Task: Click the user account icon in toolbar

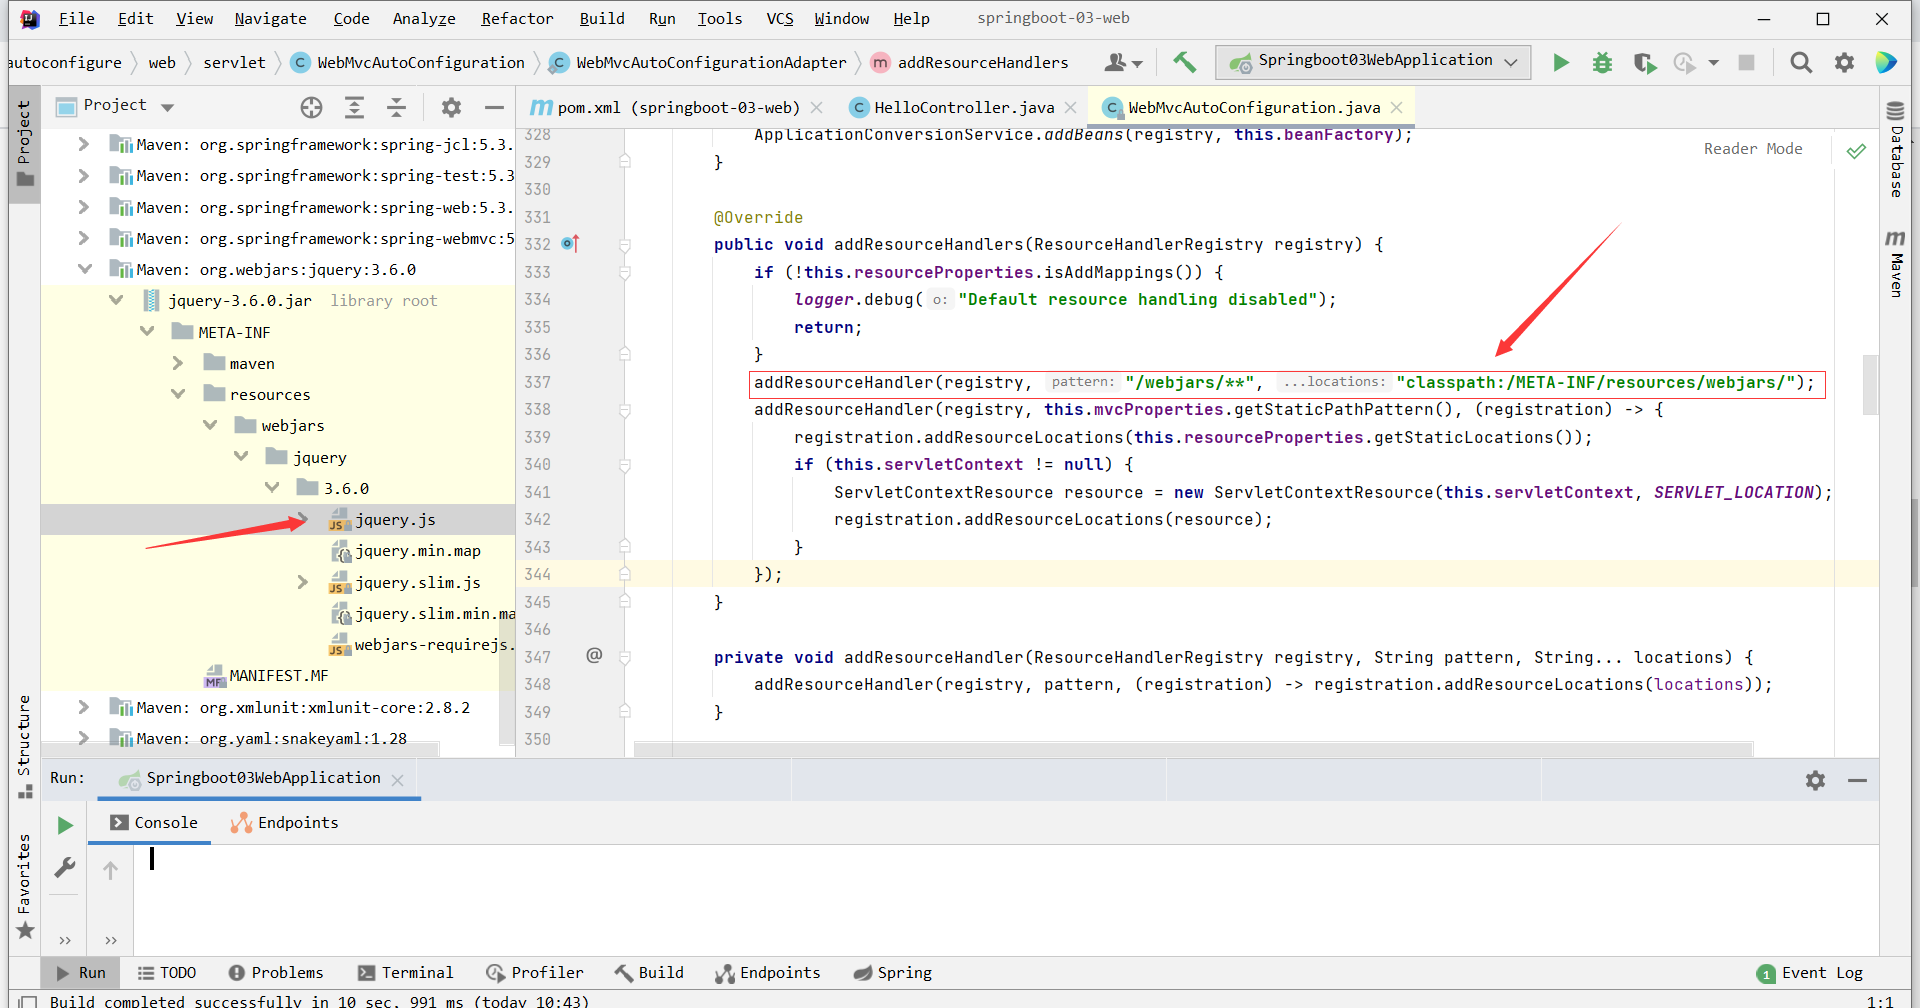Action: (1122, 63)
